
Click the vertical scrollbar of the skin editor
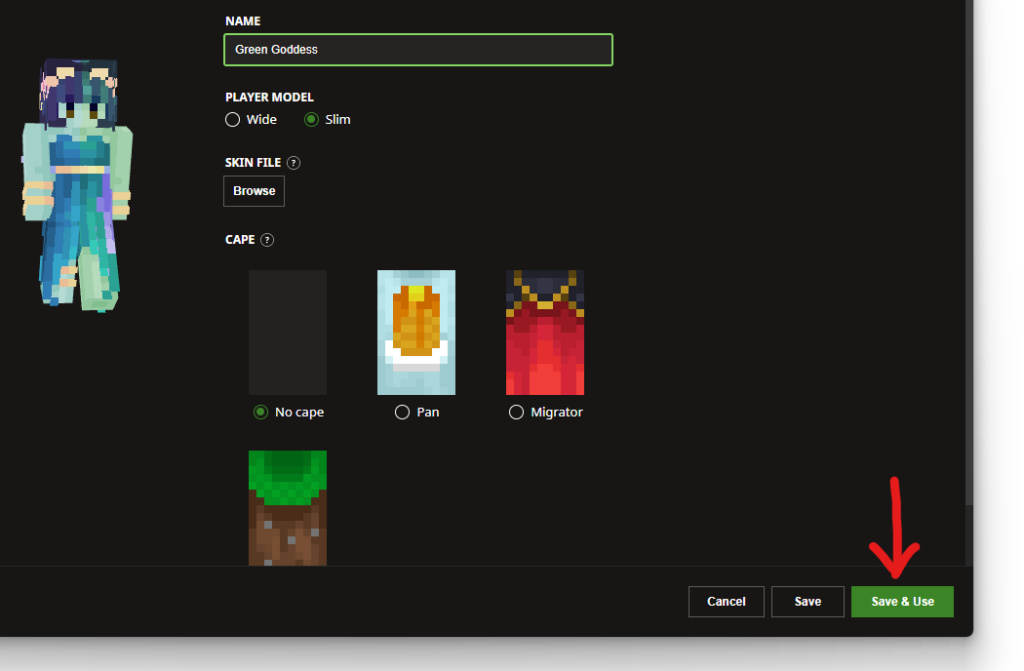[967, 250]
